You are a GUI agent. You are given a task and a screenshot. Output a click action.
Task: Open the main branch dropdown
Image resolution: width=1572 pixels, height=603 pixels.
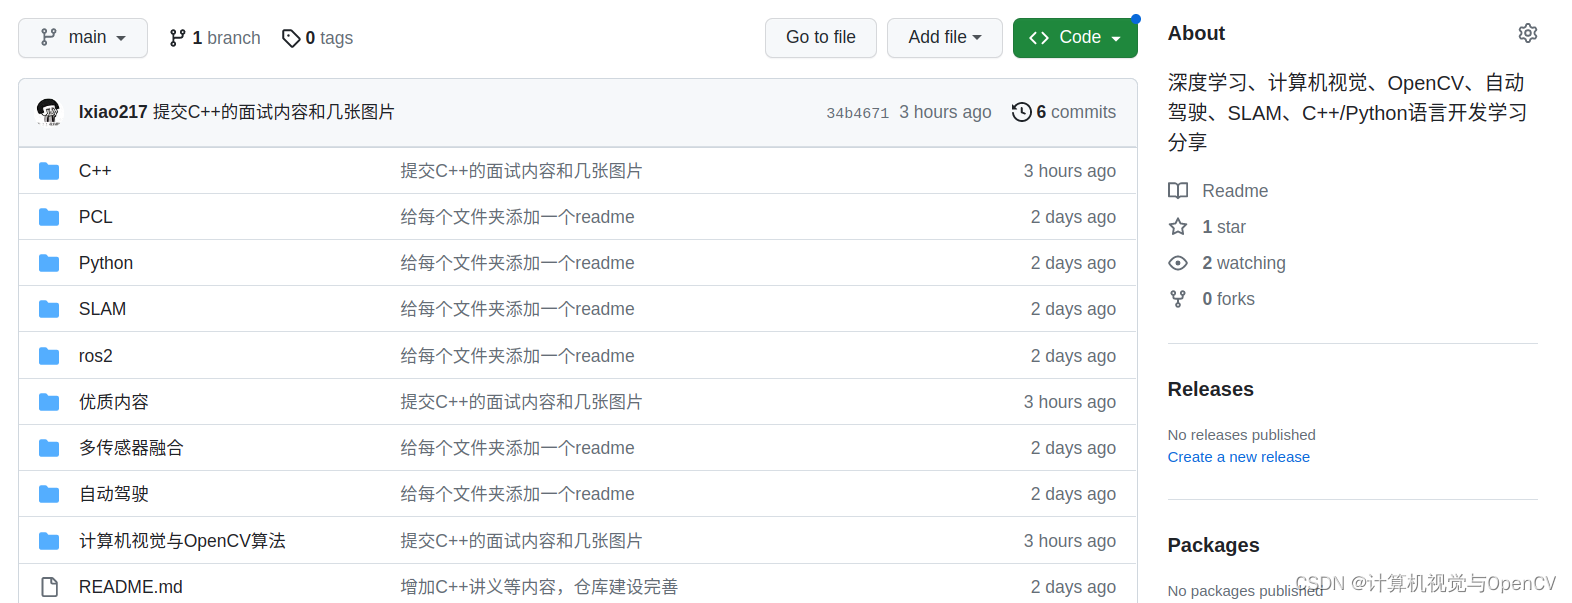click(83, 38)
